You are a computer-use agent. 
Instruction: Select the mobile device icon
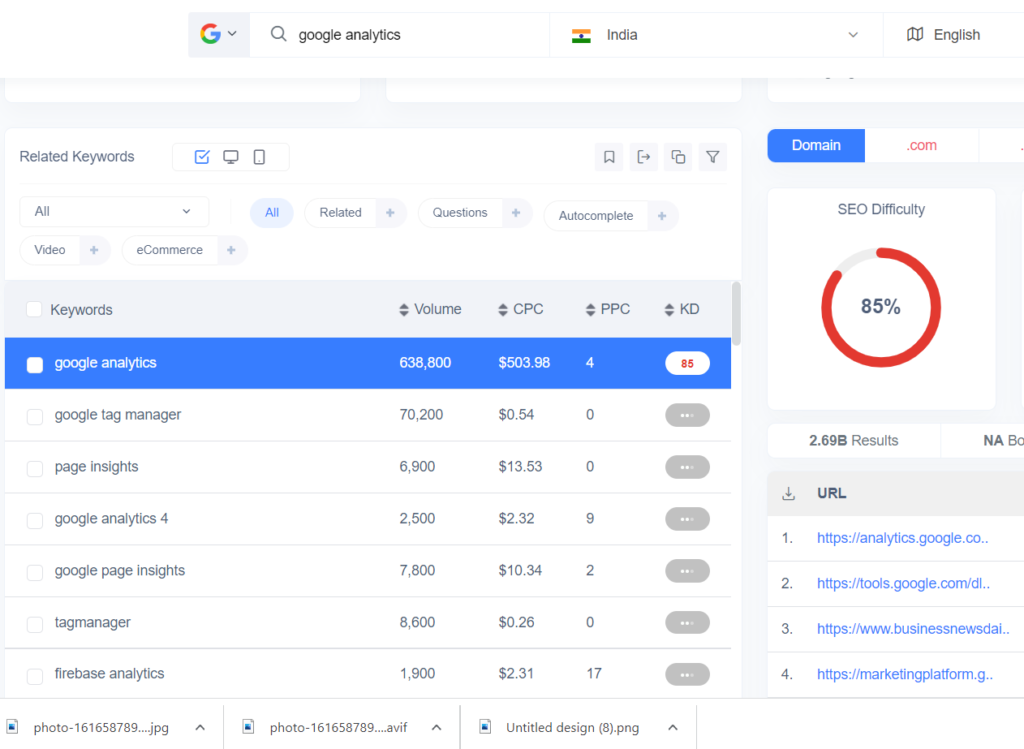(x=259, y=157)
